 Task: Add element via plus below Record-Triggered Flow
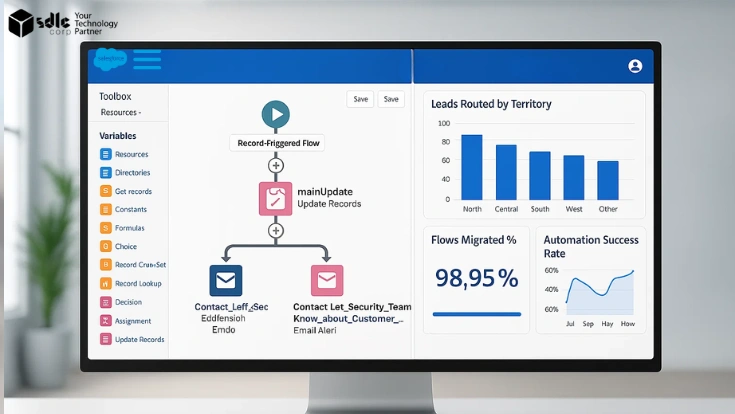pyautogui.click(x=276, y=165)
